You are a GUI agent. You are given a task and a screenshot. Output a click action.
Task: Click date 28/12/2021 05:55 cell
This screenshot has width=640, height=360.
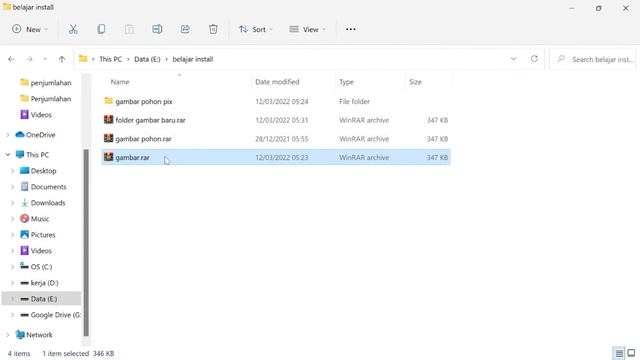[x=282, y=139]
